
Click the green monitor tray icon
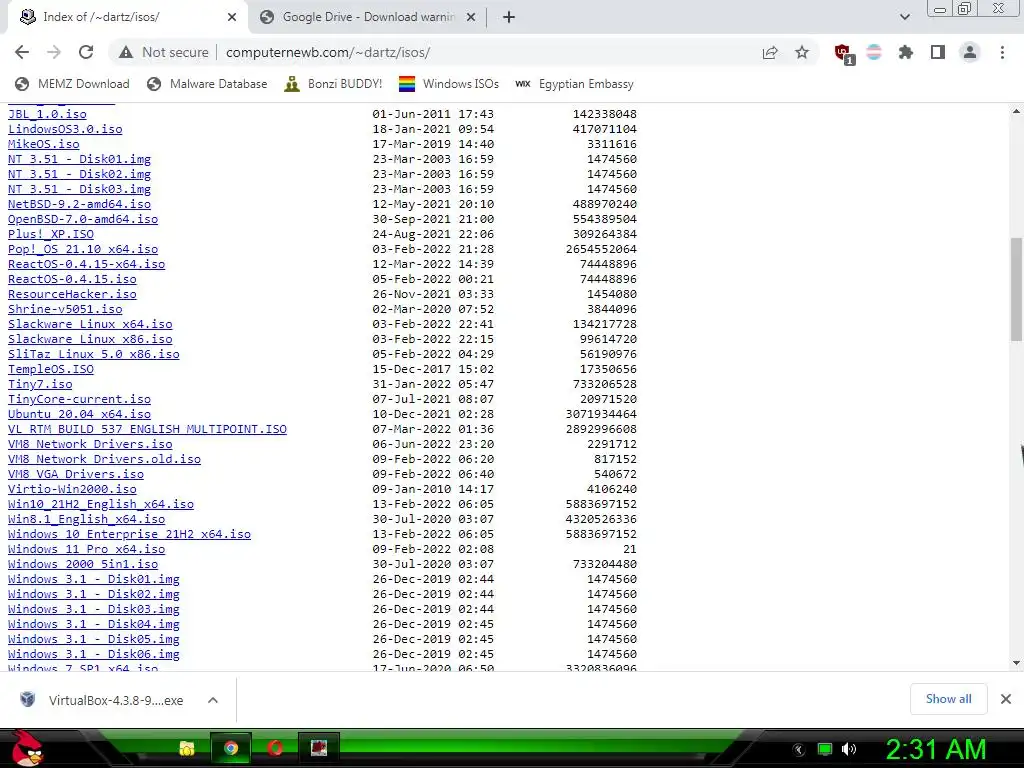click(825, 749)
